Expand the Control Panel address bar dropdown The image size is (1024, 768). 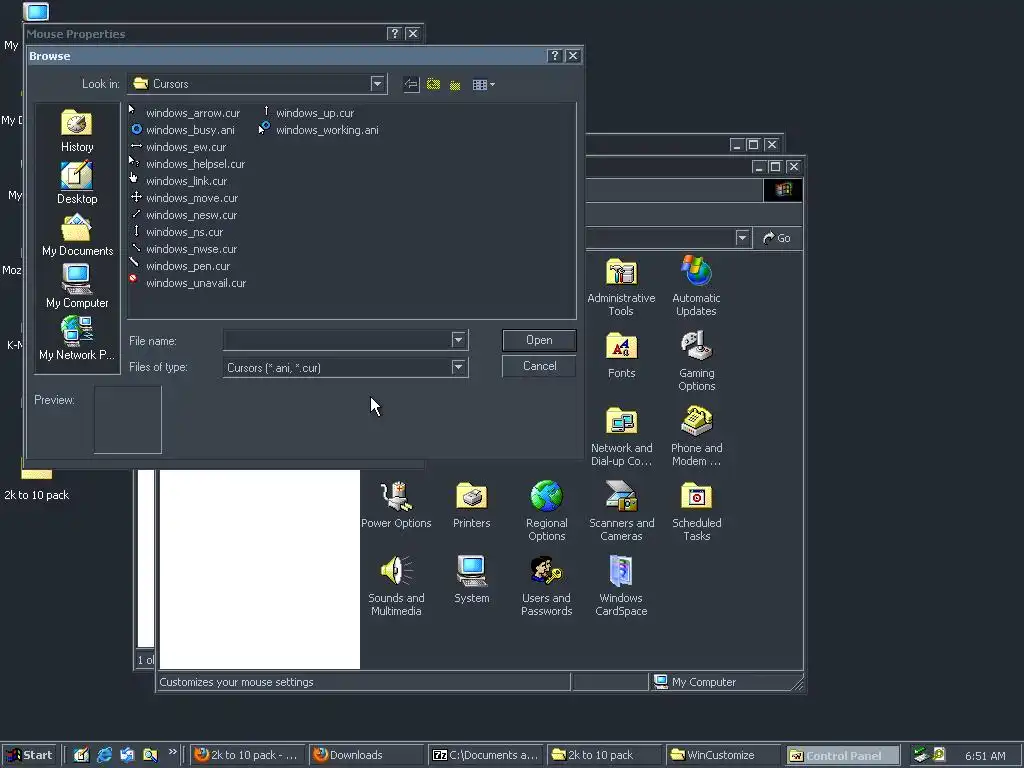742,238
